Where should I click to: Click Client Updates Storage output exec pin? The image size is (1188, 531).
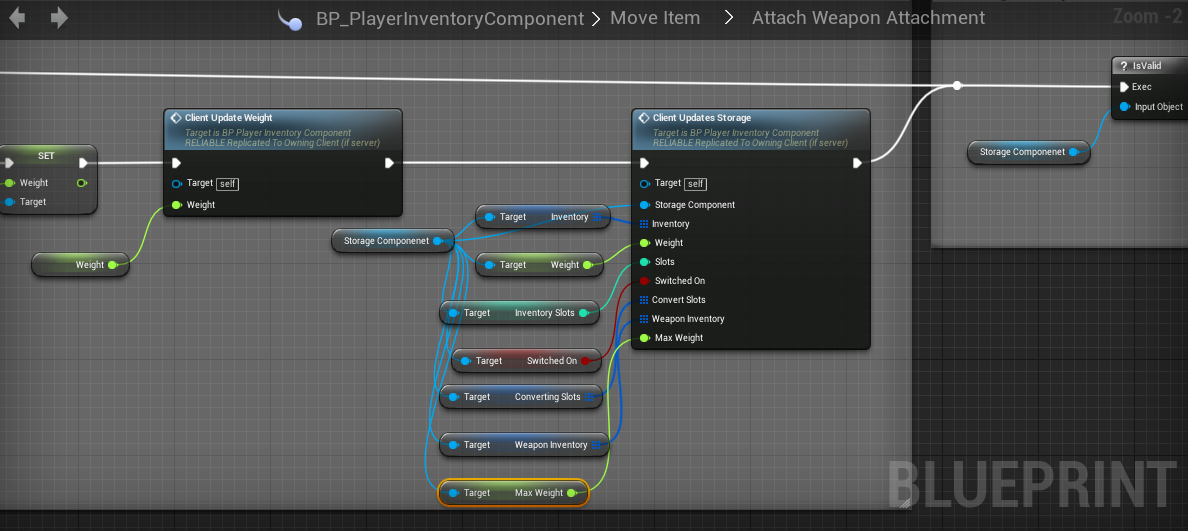(857, 163)
